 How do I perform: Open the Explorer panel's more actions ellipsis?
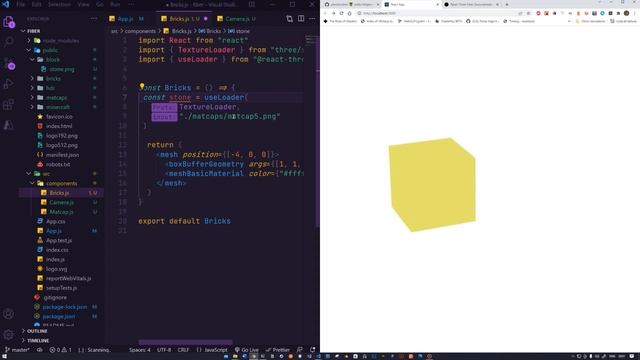point(94,19)
